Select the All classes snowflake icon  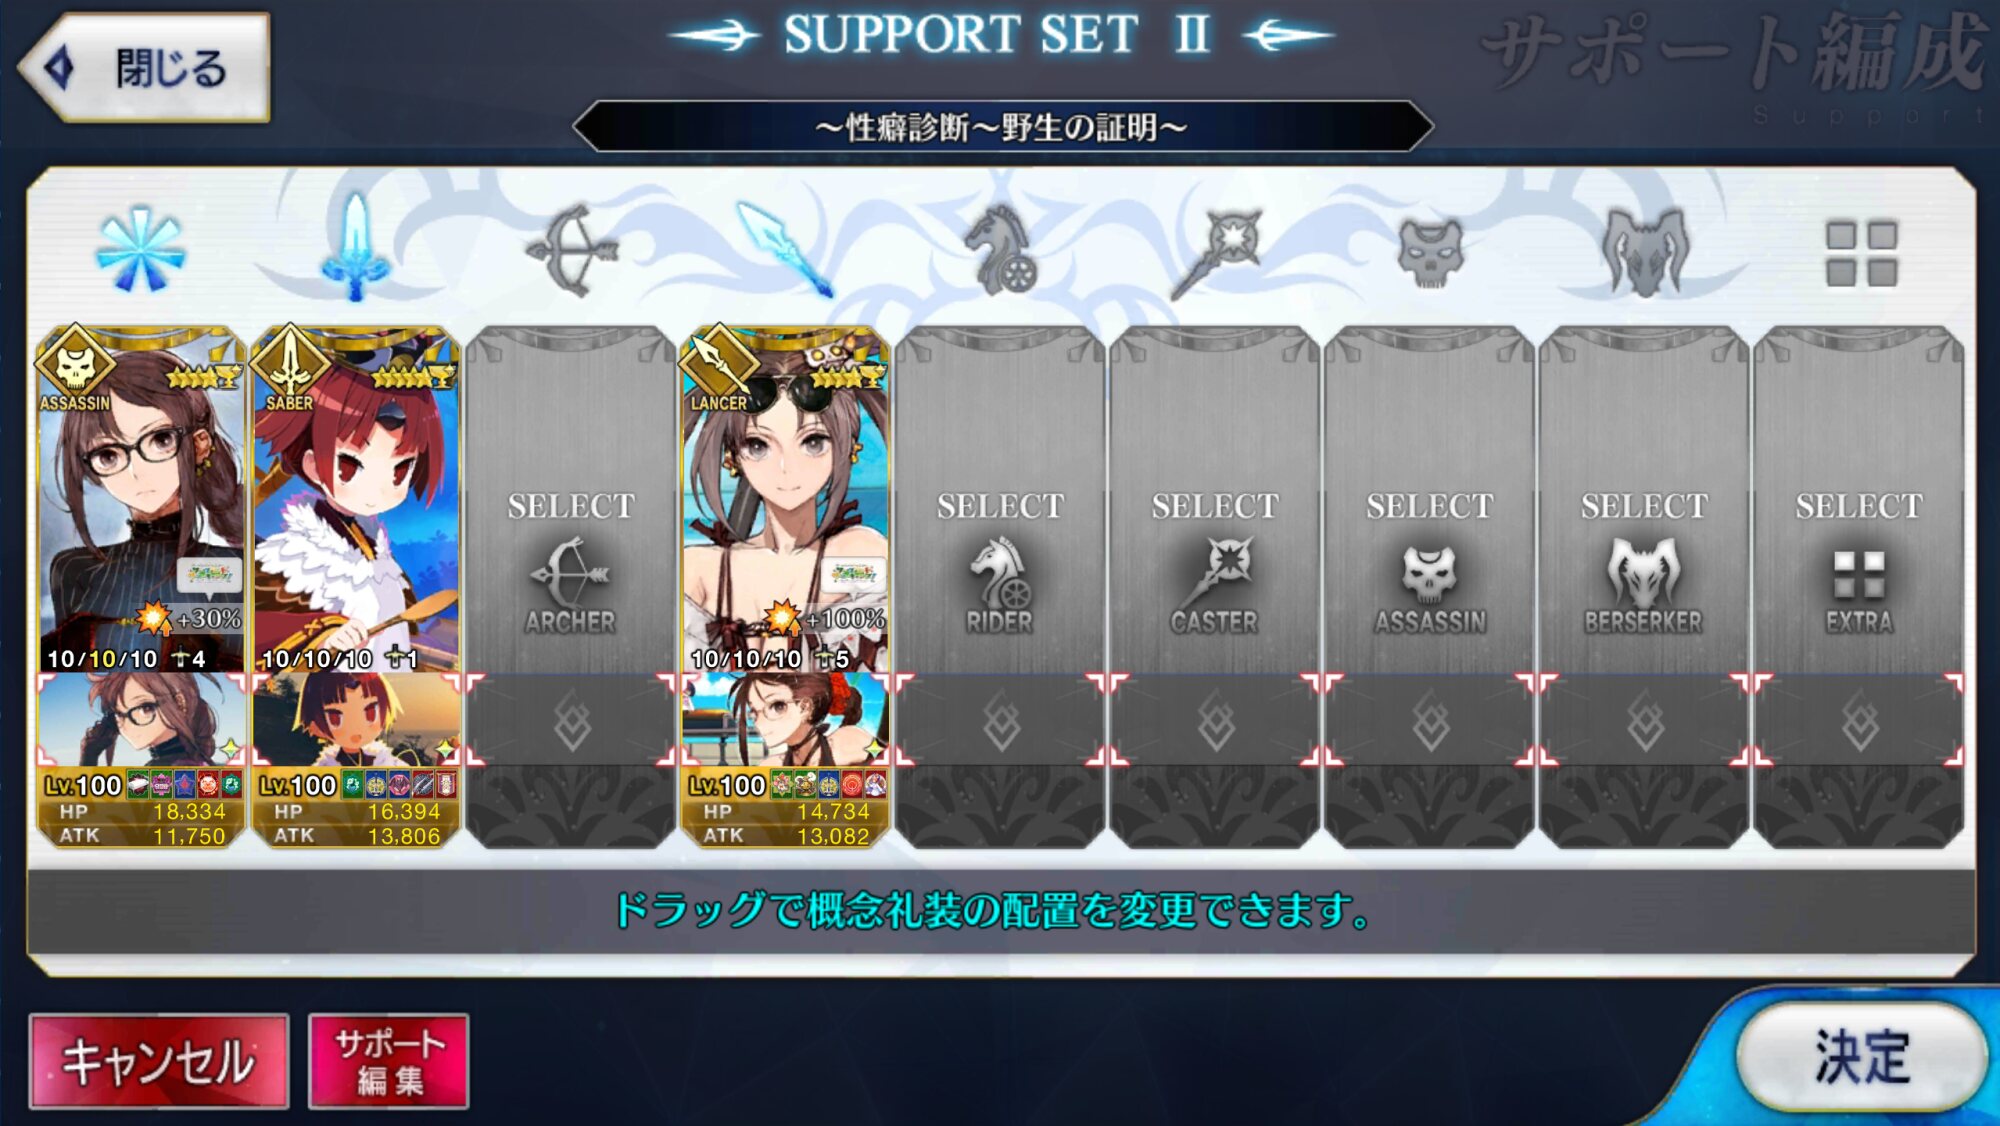point(140,250)
